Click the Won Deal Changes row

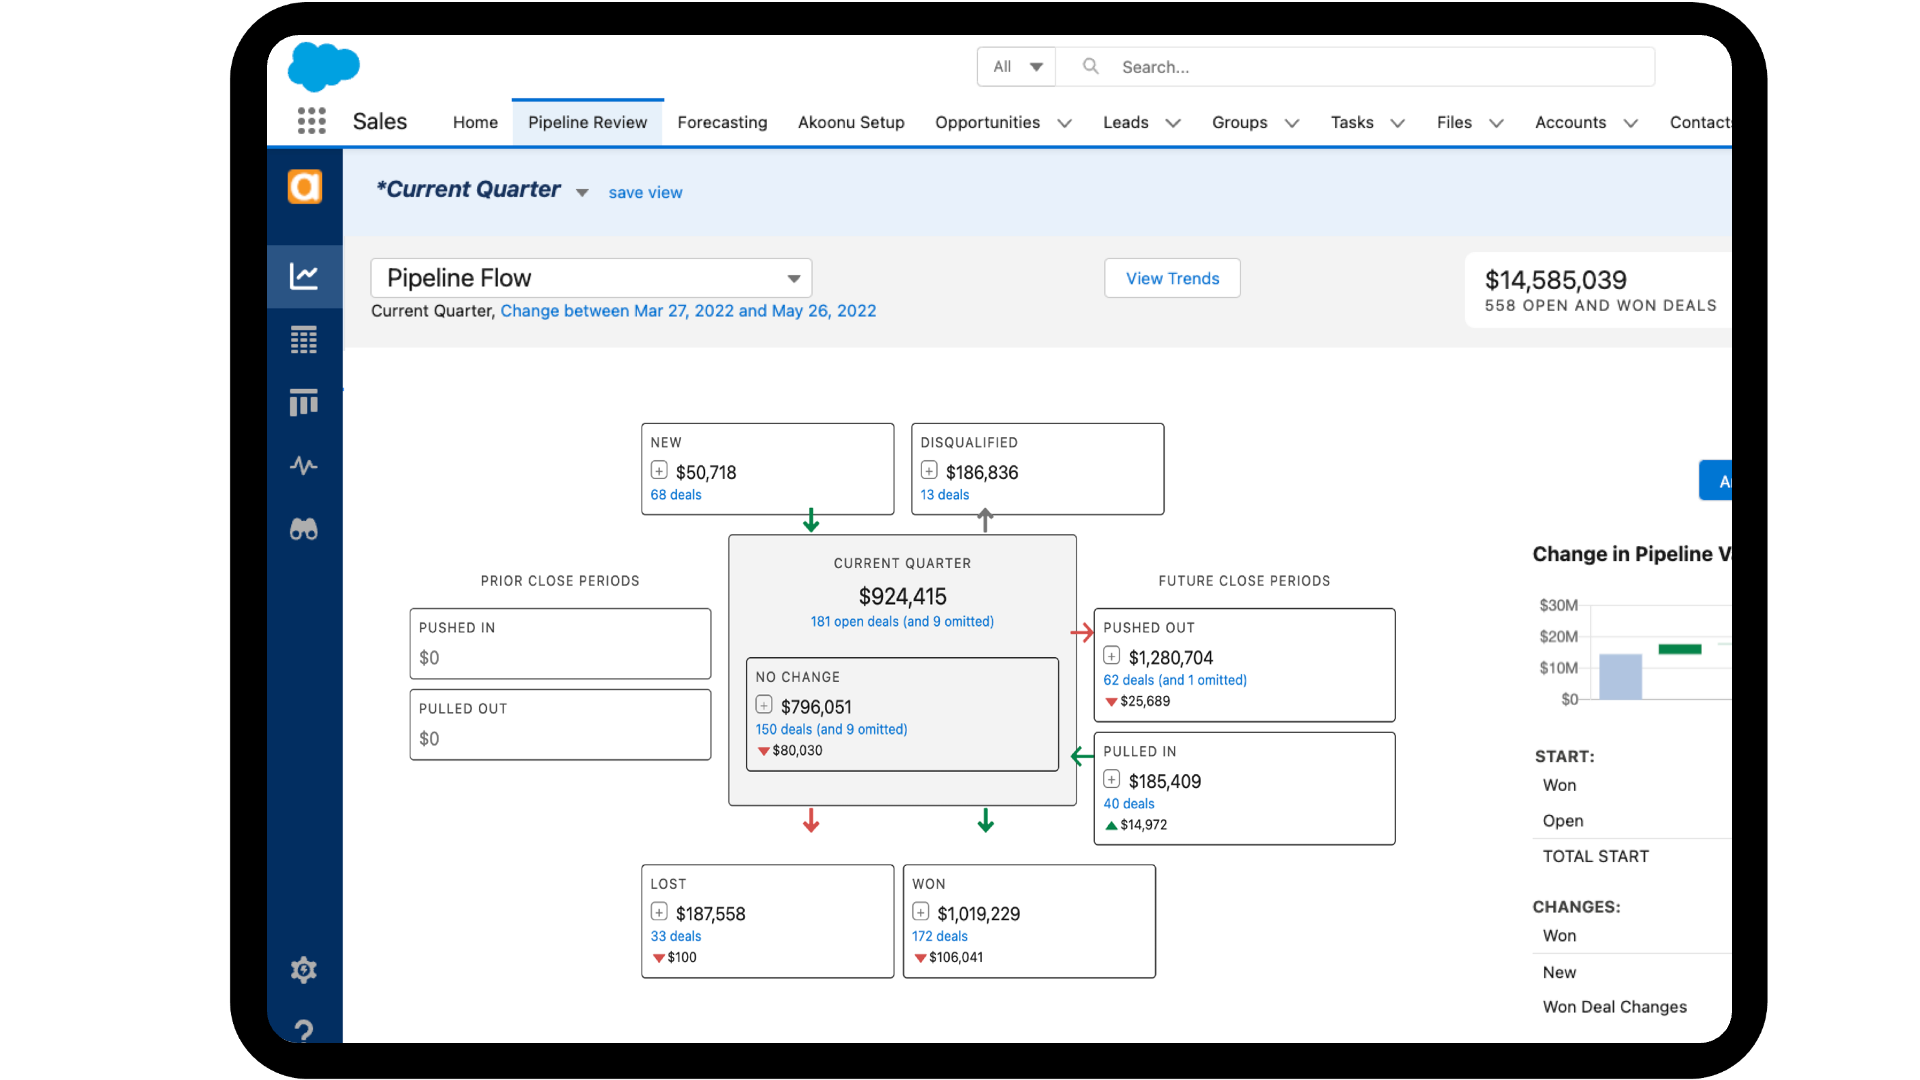pyautogui.click(x=1614, y=1007)
